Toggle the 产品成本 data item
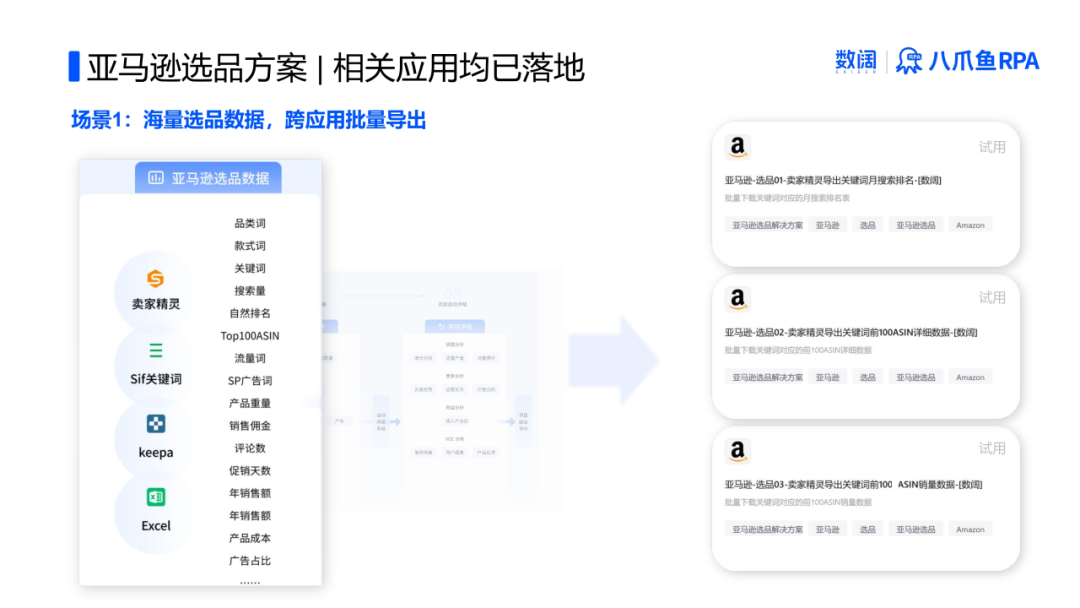This screenshot has height=608, width=1080. pyautogui.click(x=249, y=538)
